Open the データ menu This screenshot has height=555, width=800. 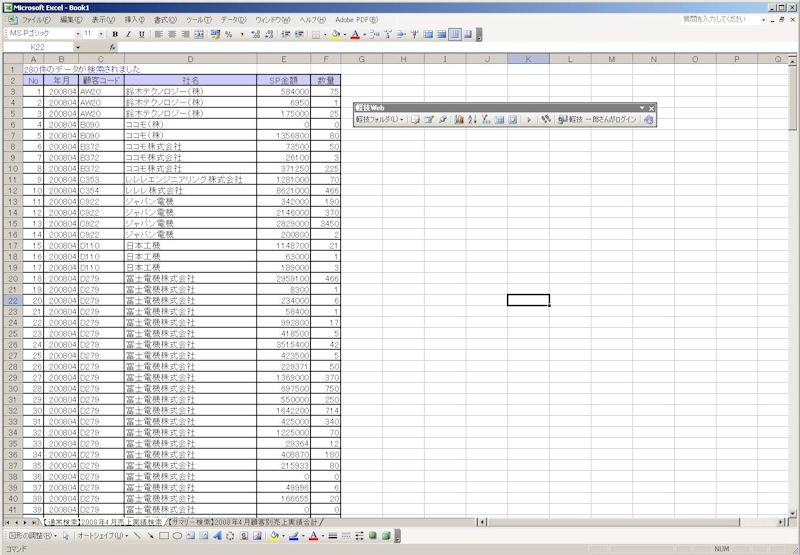(x=233, y=20)
